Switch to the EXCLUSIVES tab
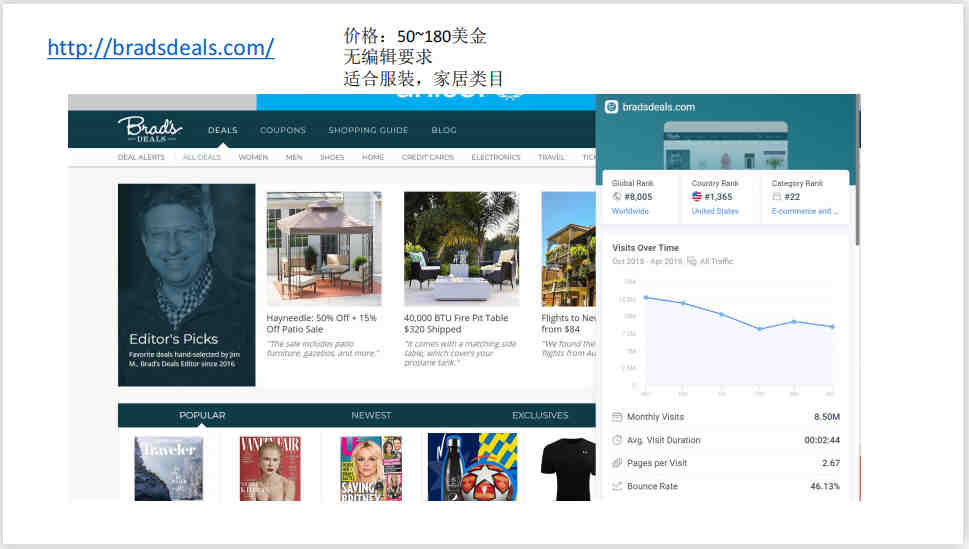Screen dimensions: 969x549 (x=540, y=415)
